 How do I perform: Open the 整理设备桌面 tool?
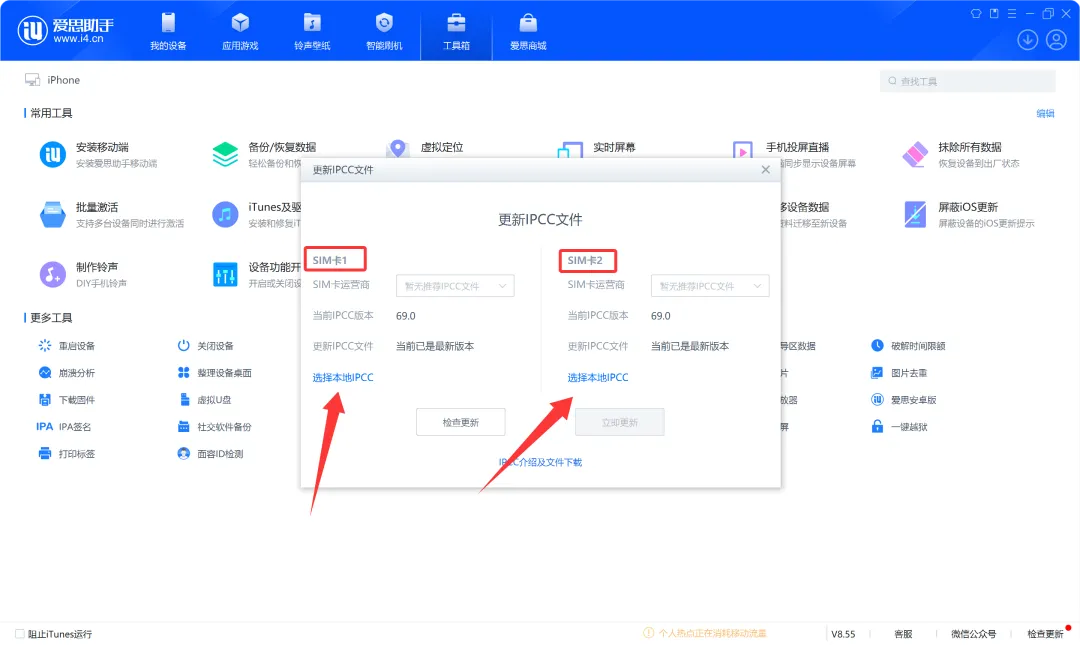[x=214, y=373]
